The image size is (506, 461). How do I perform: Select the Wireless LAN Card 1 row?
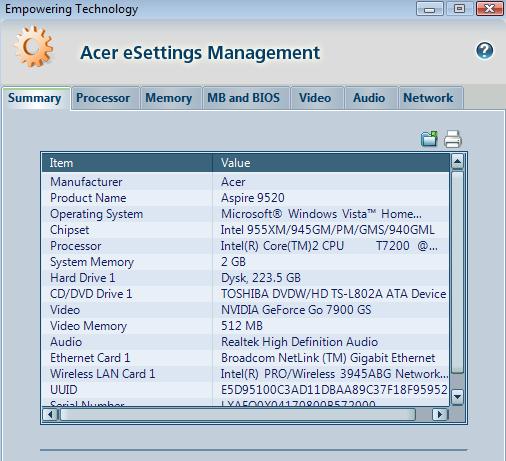tap(245, 374)
